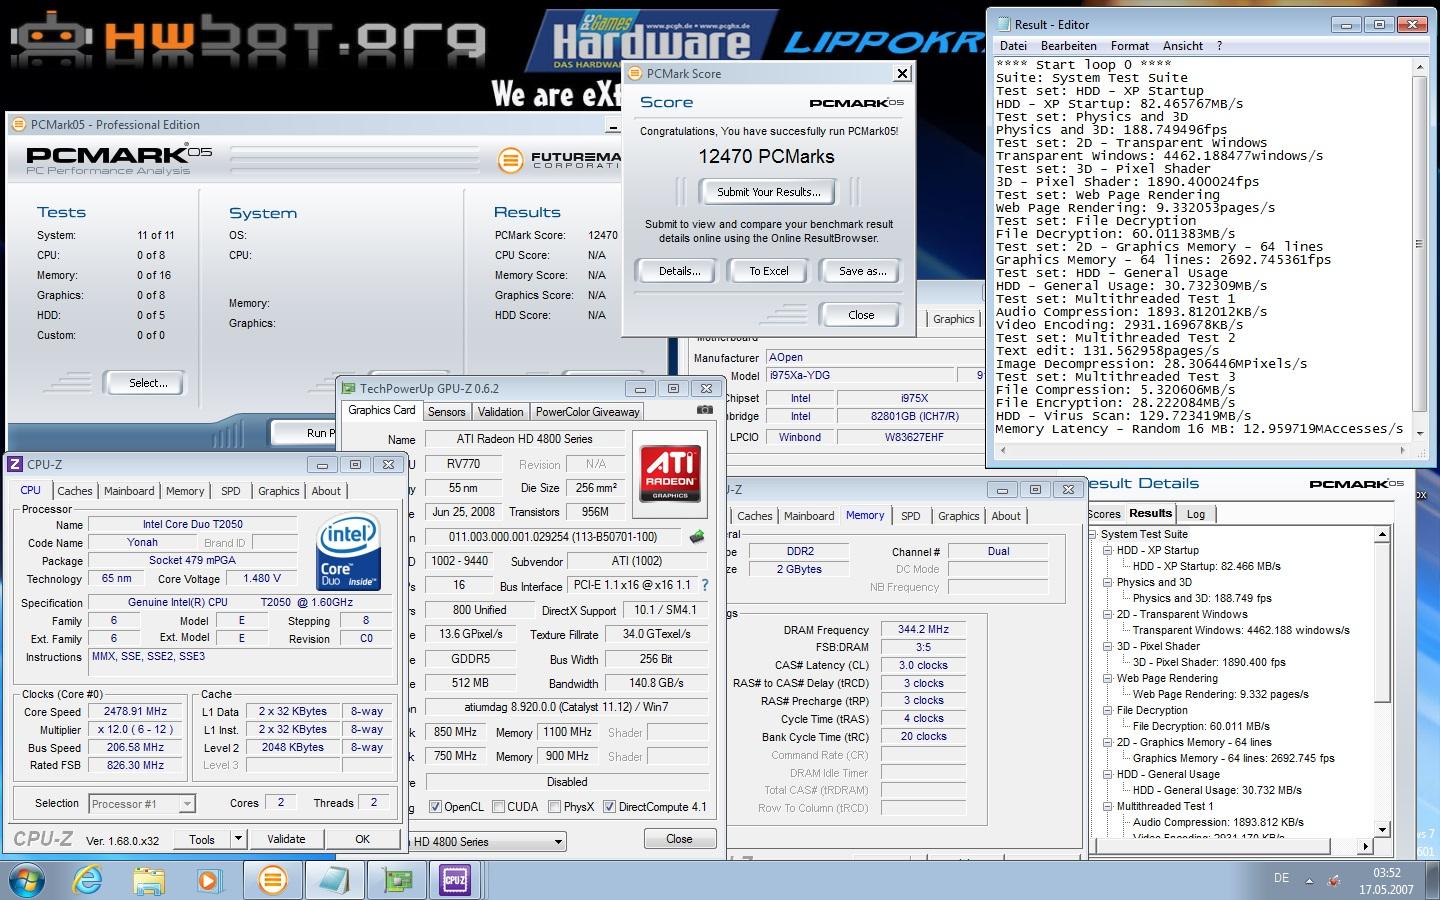Click the GPU-Z title bar icon
1440x900 pixels.
coord(348,389)
